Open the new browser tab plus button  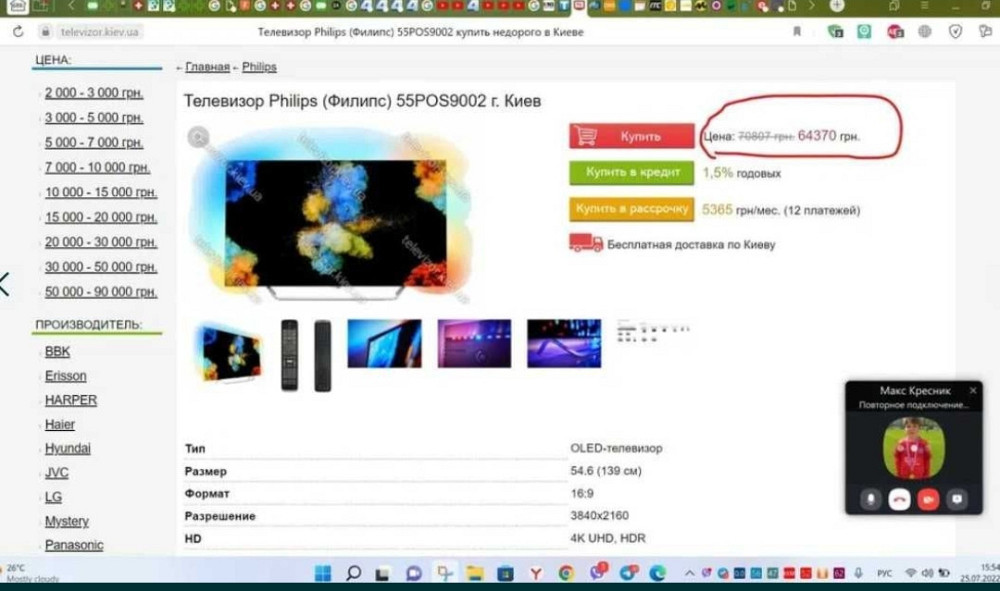[836, 6]
